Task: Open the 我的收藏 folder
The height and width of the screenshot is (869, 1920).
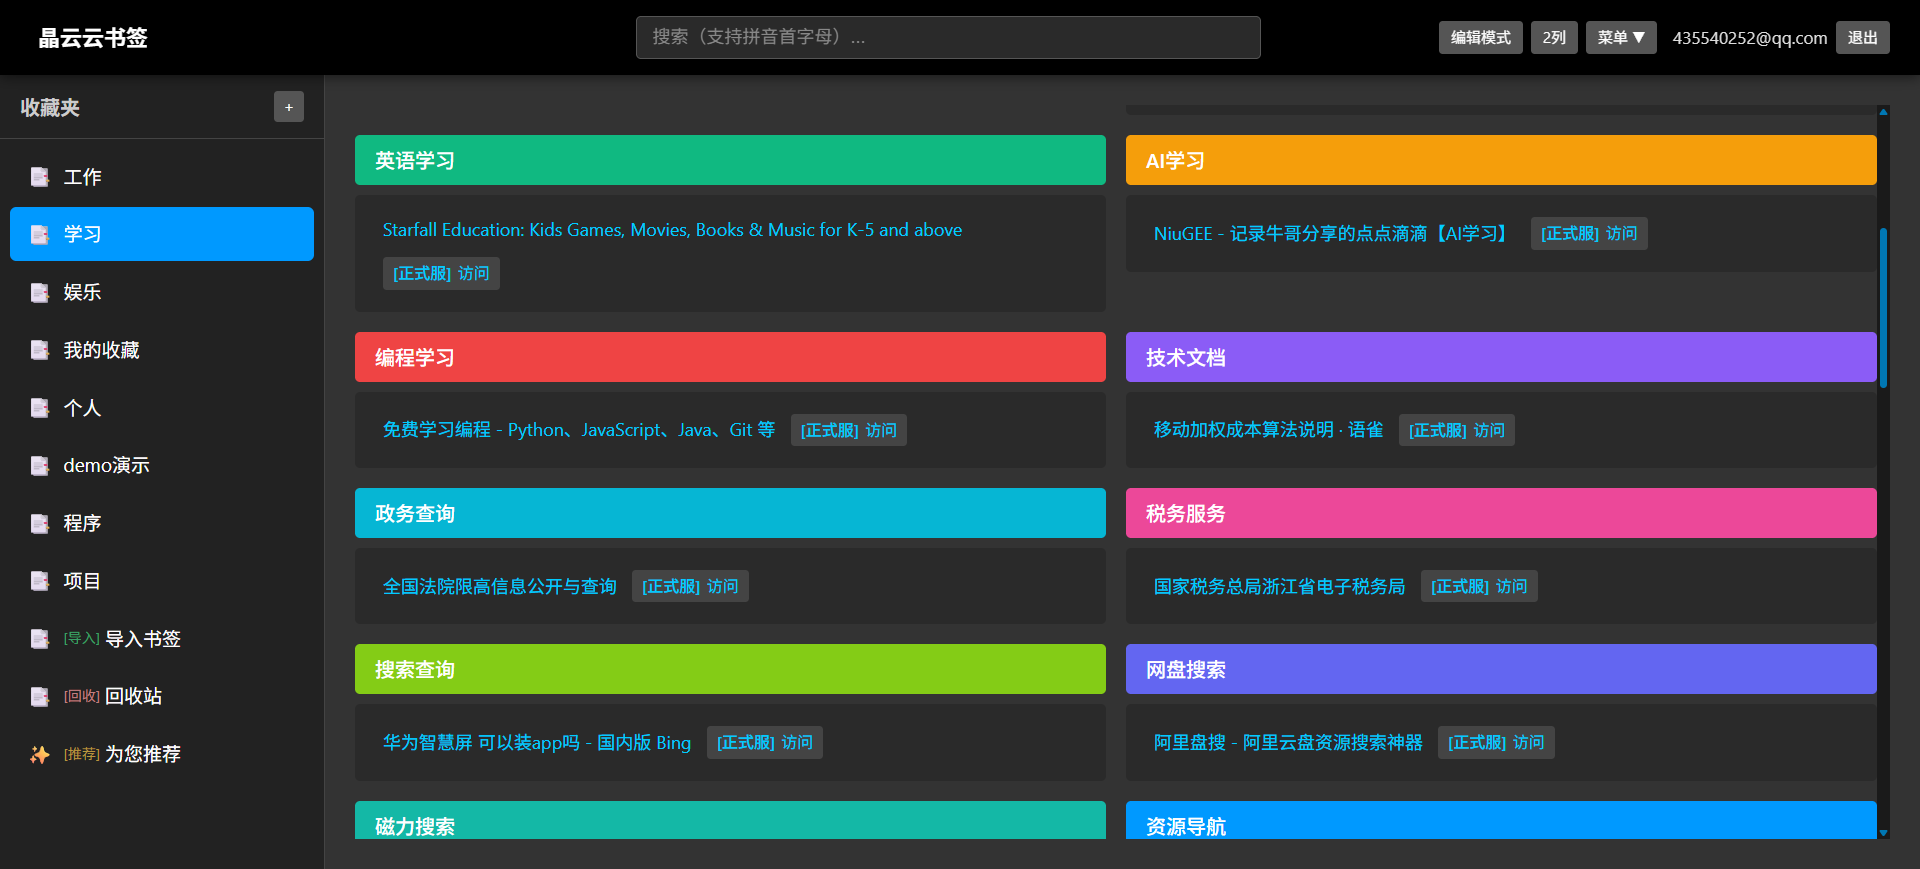Action: [162, 350]
